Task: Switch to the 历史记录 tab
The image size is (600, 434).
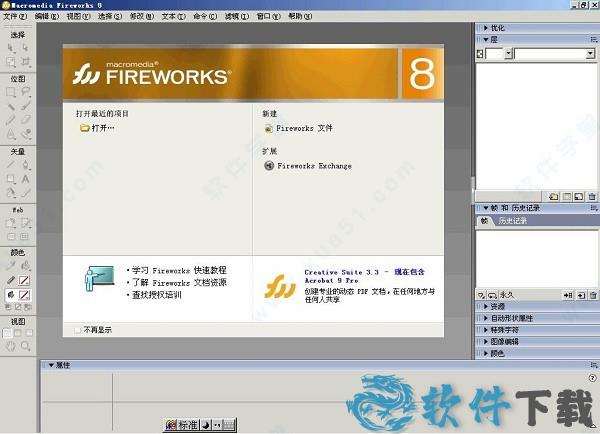Action: [x=512, y=220]
